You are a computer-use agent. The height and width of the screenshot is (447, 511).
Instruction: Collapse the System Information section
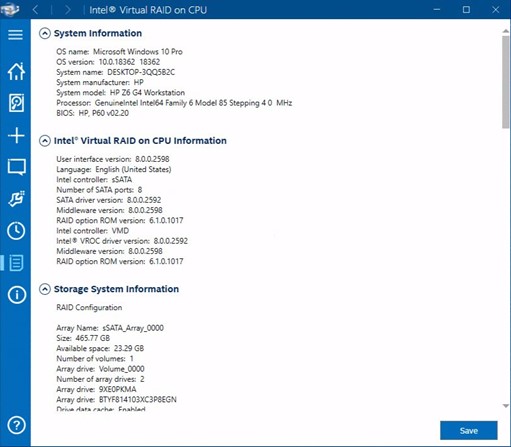pos(45,33)
